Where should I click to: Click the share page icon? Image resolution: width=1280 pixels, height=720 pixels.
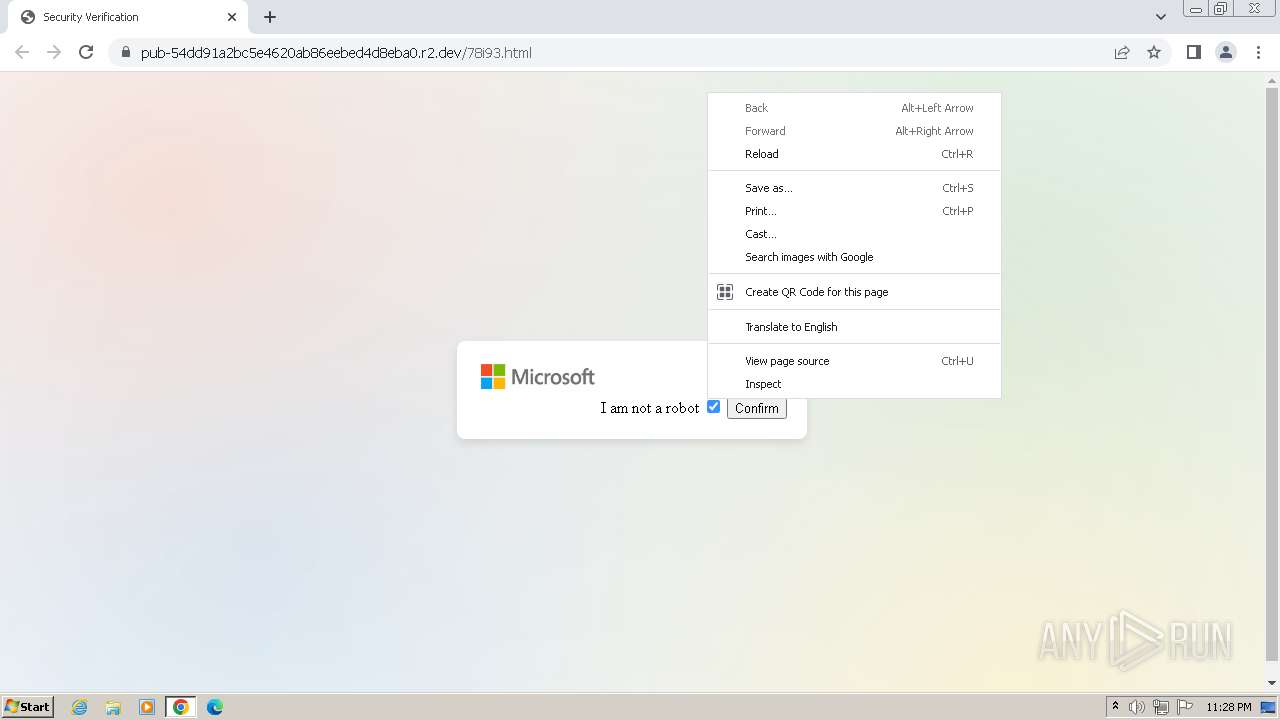tap(1122, 52)
